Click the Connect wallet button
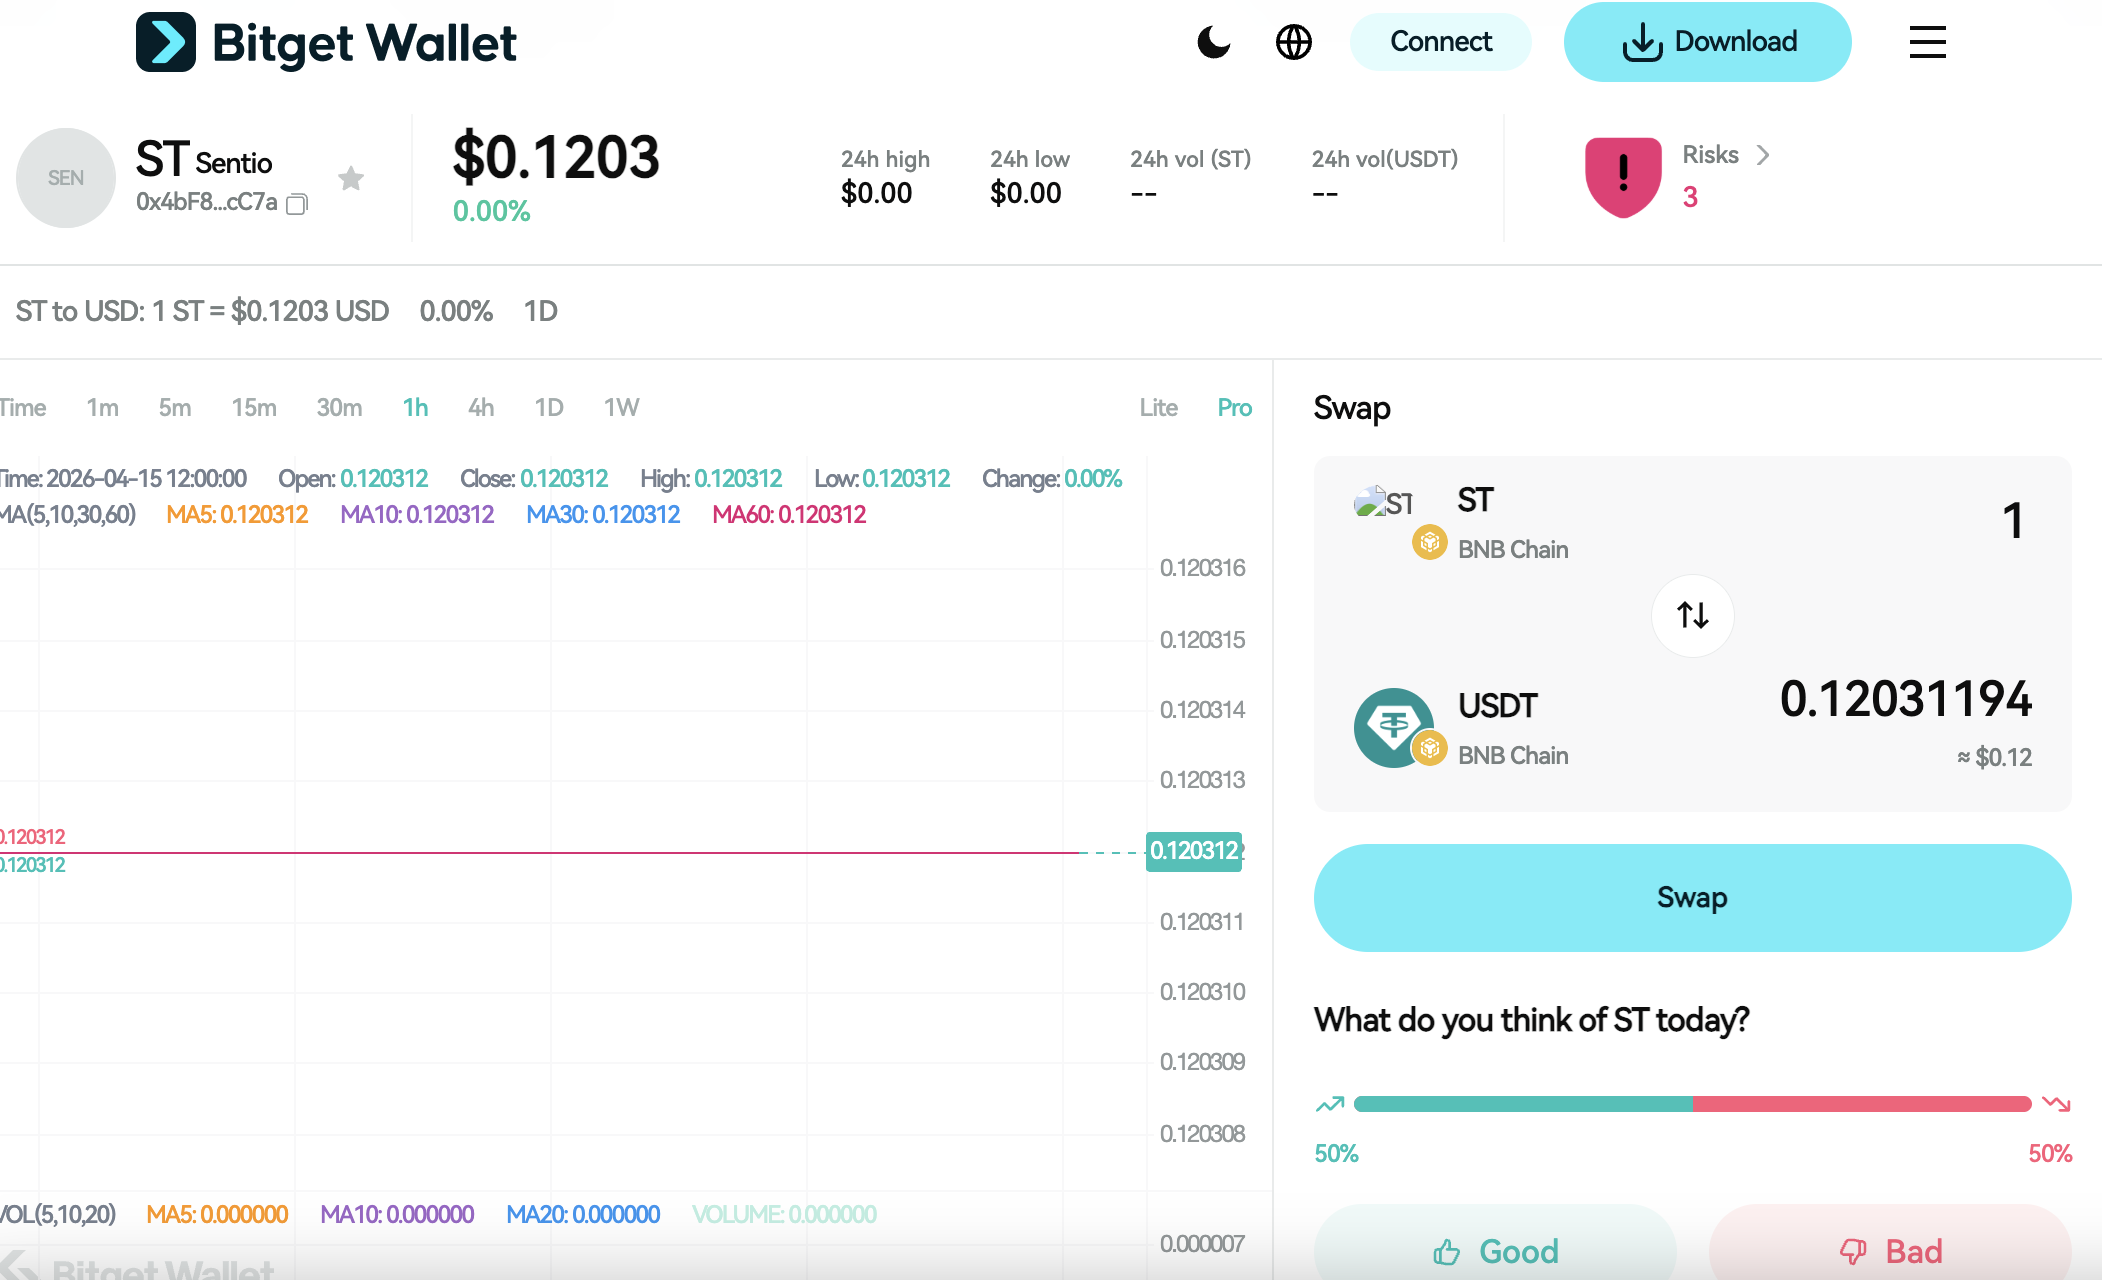 [x=1440, y=42]
